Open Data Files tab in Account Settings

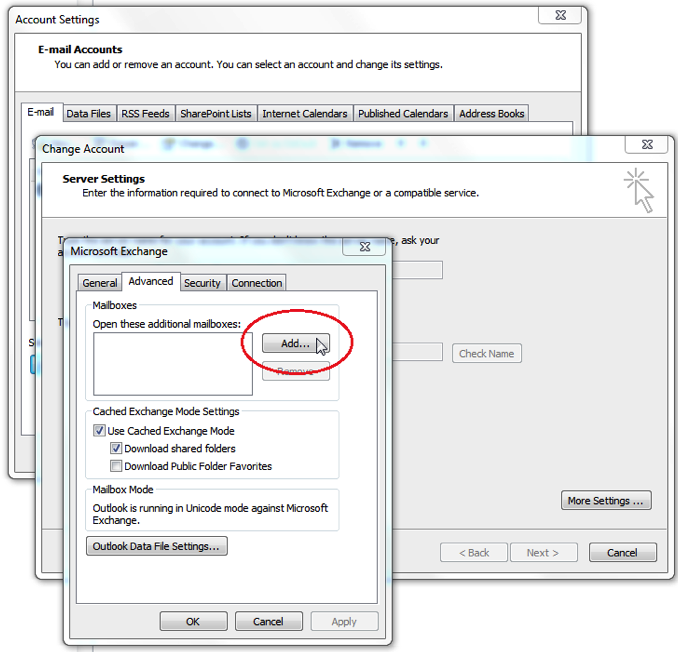coord(89,113)
